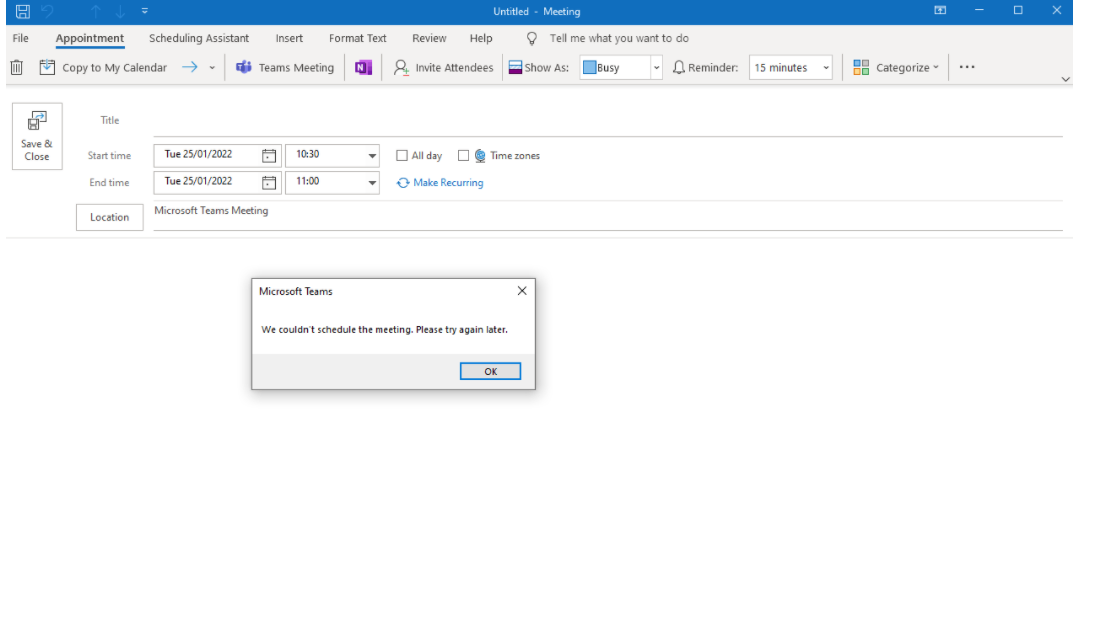Screen dimensions: 1094x632
Task: Click Copy to My Calendar
Action: (x=103, y=67)
